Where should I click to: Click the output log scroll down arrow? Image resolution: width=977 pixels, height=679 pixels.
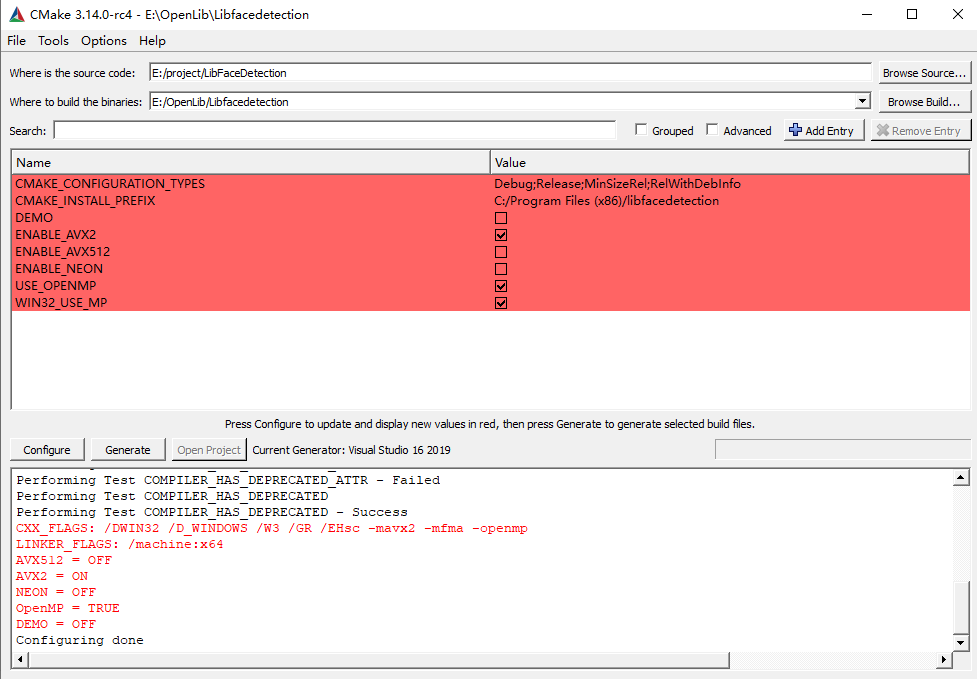point(960,642)
